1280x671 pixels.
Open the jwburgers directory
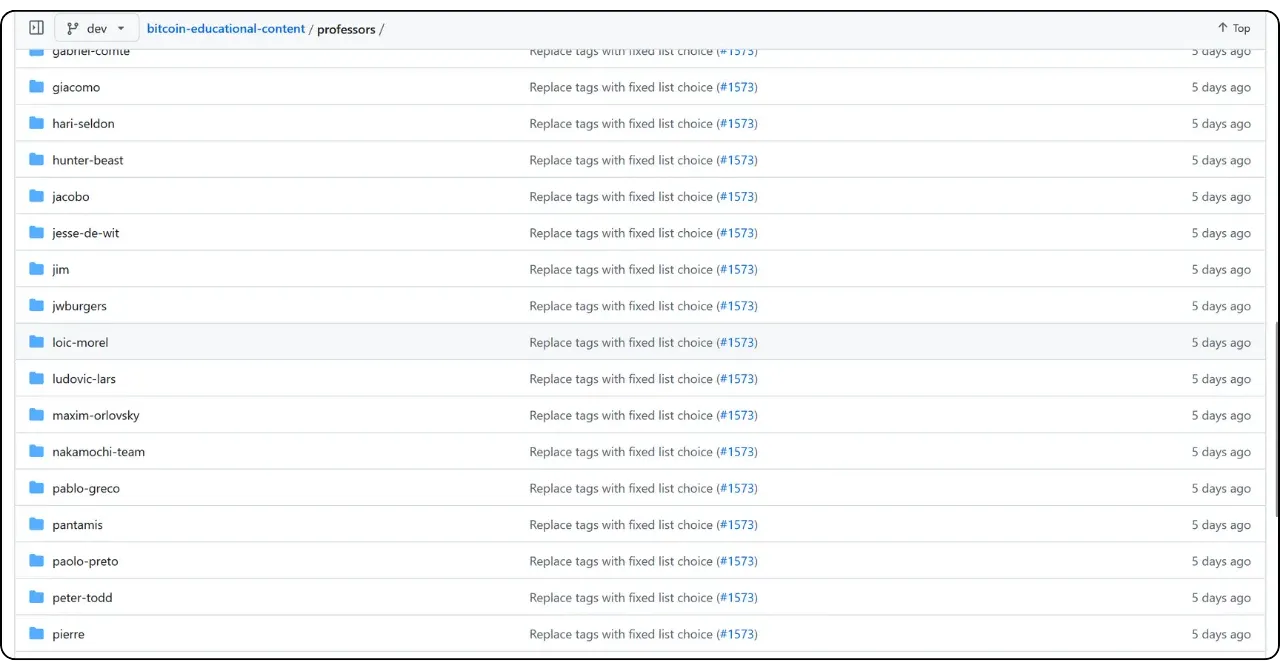(x=79, y=306)
